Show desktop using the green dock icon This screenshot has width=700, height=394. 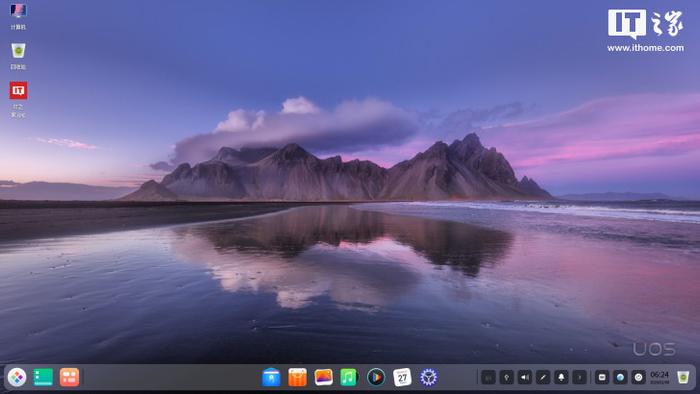(x=43, y=377)
